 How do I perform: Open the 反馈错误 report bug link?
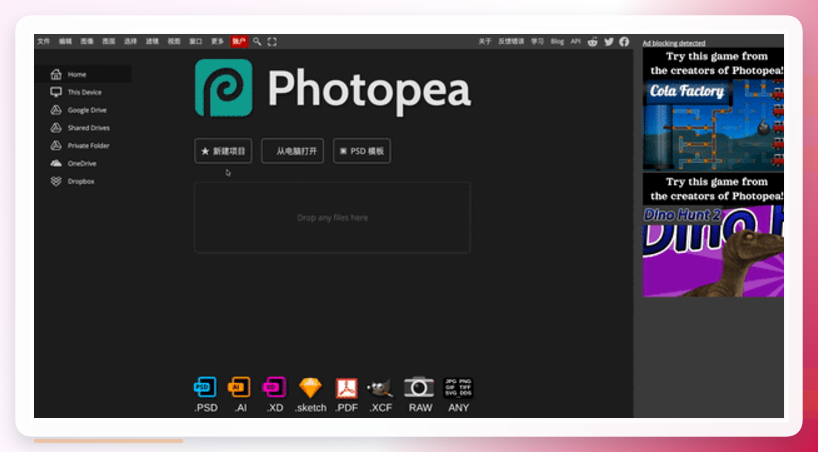[511, 42]
